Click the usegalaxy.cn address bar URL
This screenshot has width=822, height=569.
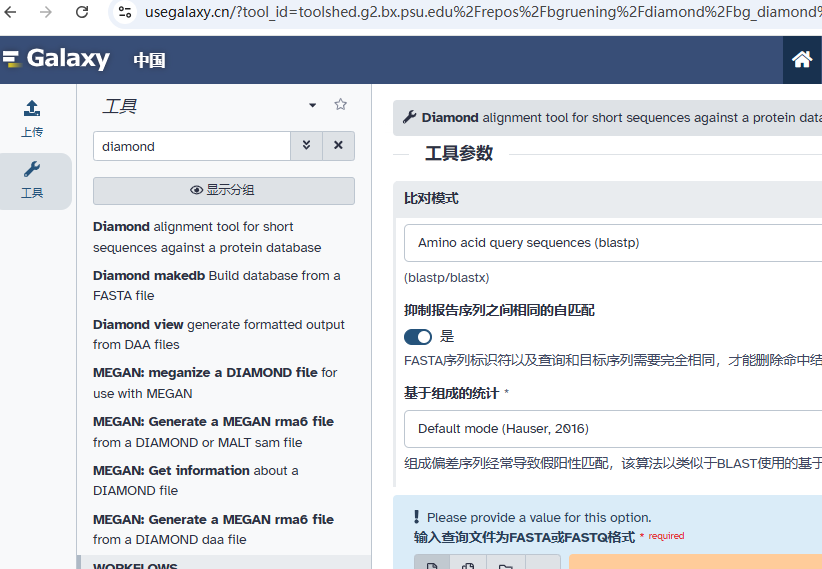coord(482,12)
